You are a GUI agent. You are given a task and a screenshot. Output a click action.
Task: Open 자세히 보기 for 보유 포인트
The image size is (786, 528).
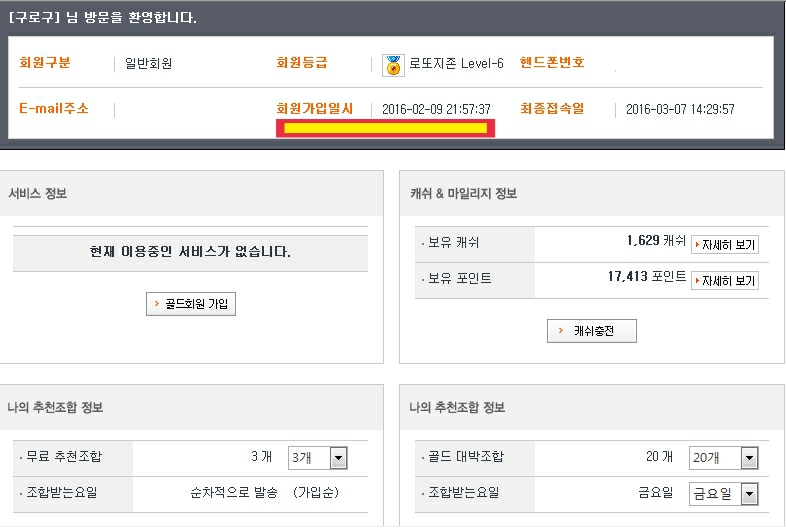(x=724, y=280)
